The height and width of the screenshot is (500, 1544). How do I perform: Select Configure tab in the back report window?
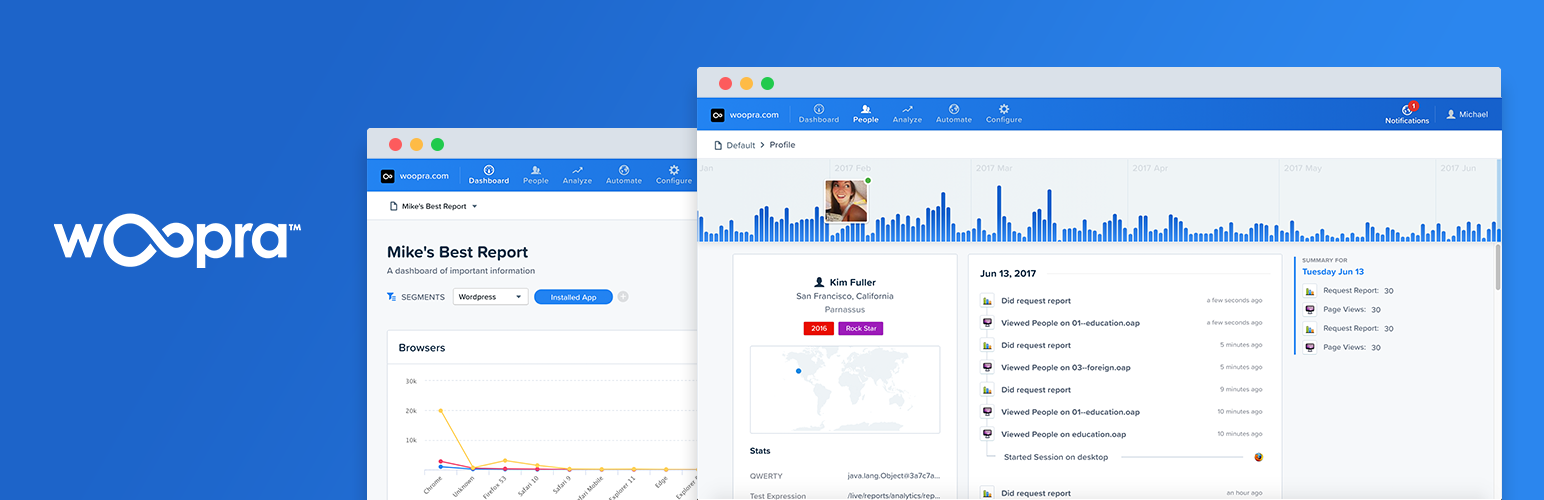[x=674, y=175]
